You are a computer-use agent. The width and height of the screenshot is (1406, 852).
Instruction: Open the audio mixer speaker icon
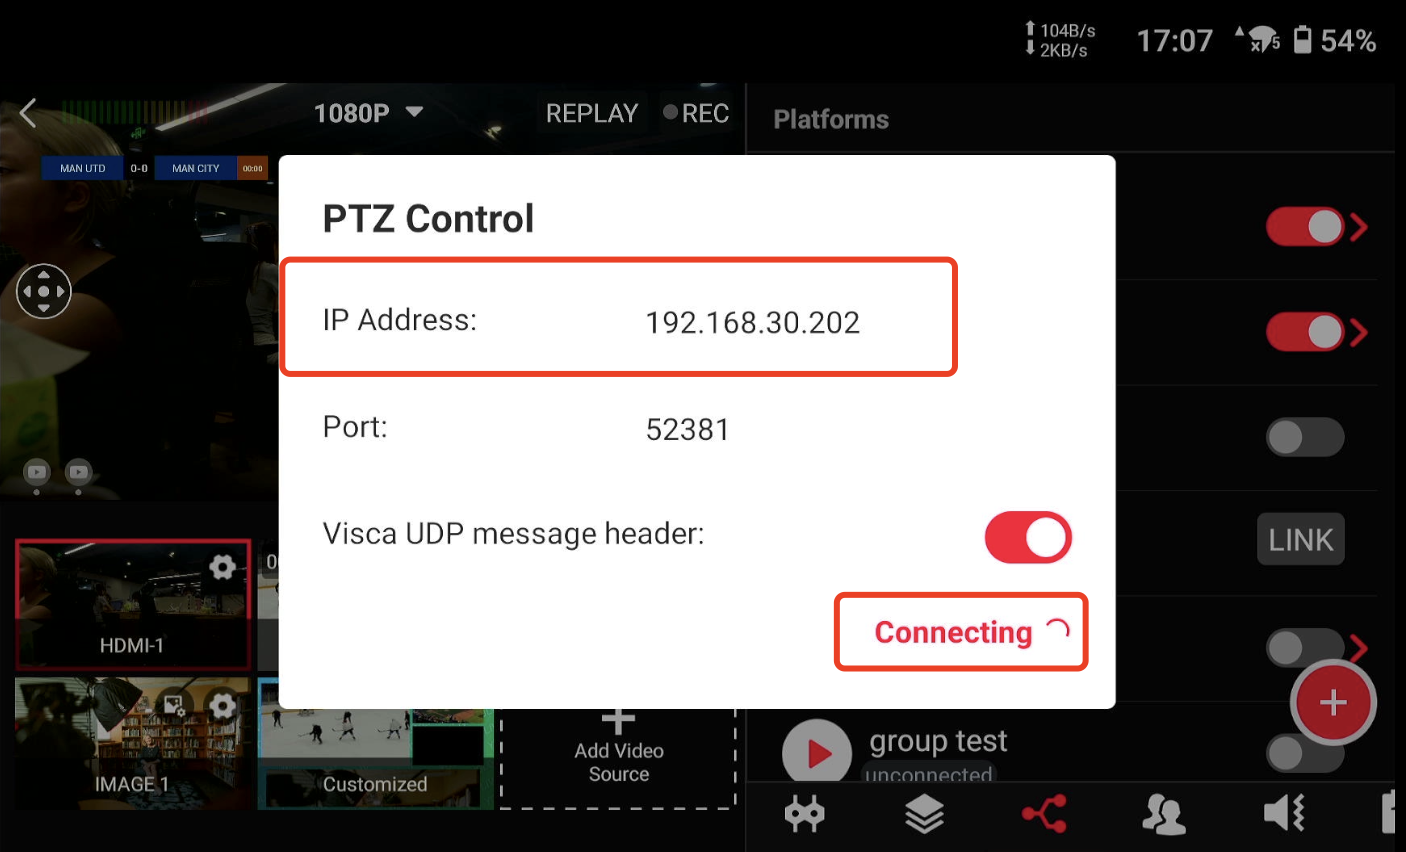click(1284, 814)
